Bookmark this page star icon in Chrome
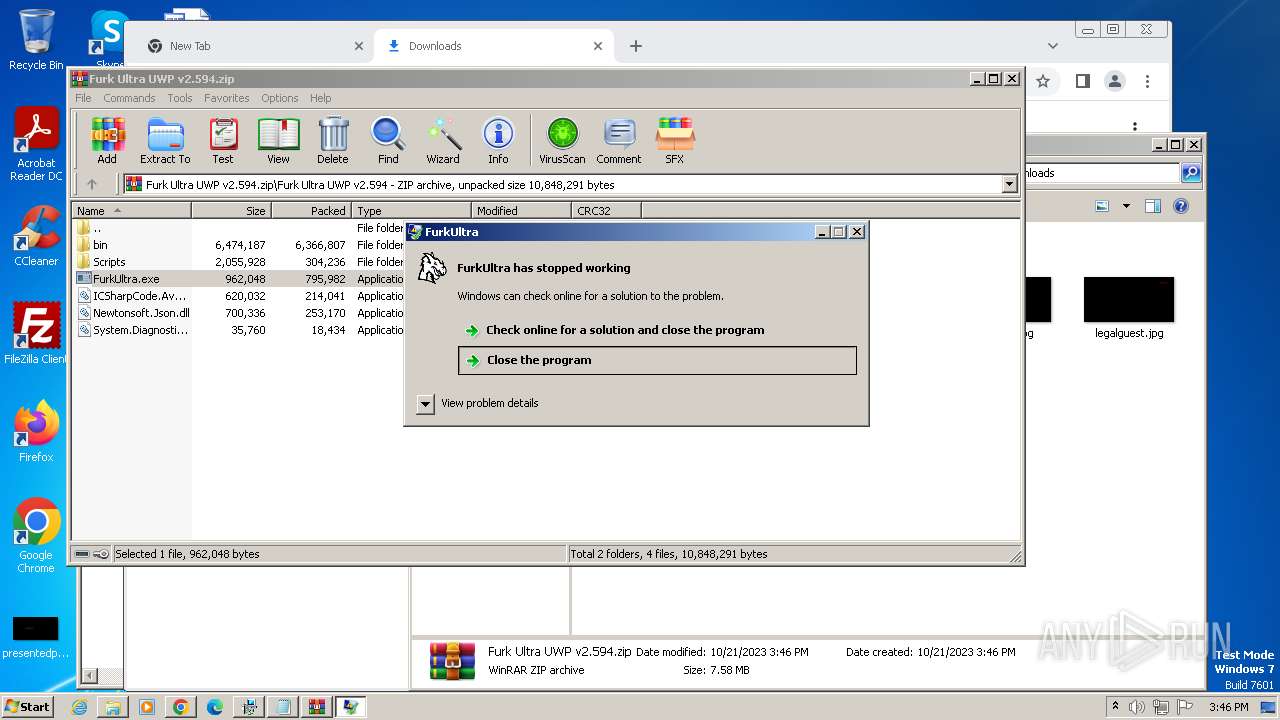Image resolution: width=1280 pixels, height=720 pixels. 1043,81
